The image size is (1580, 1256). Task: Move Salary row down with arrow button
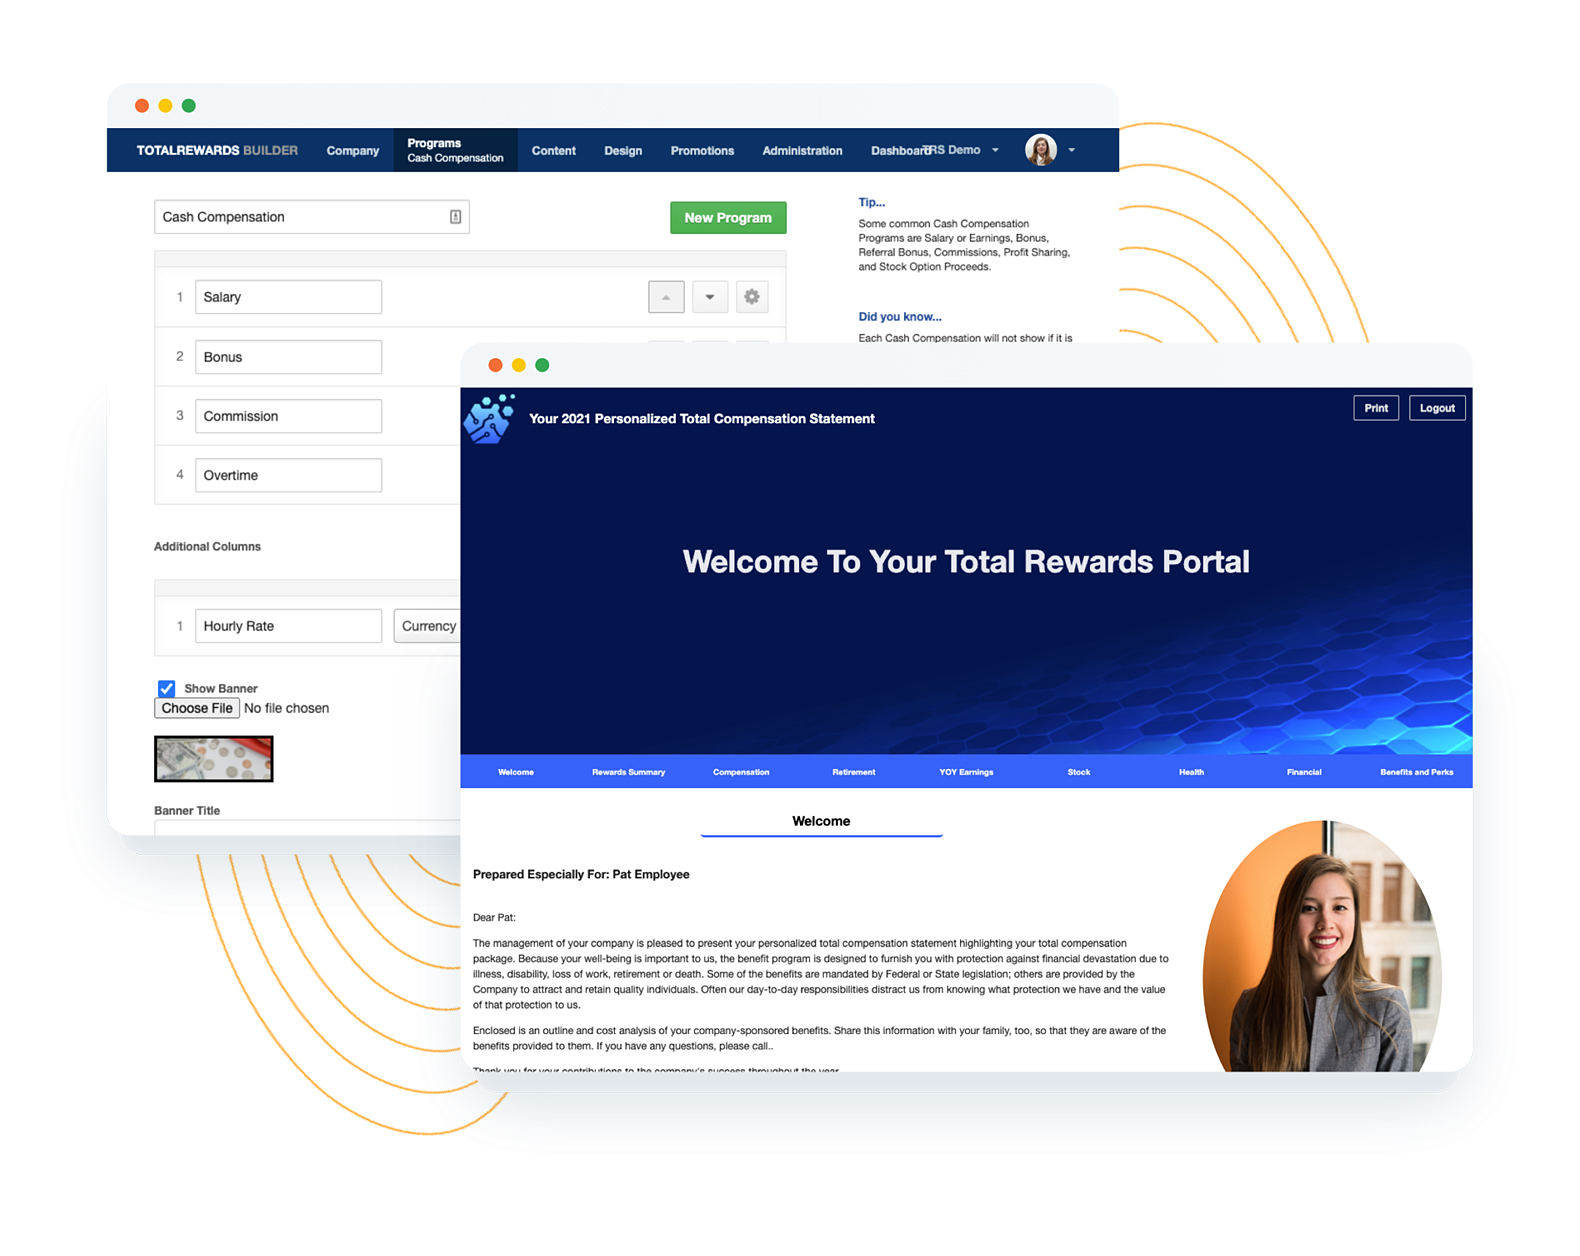(x=710, y=297)
